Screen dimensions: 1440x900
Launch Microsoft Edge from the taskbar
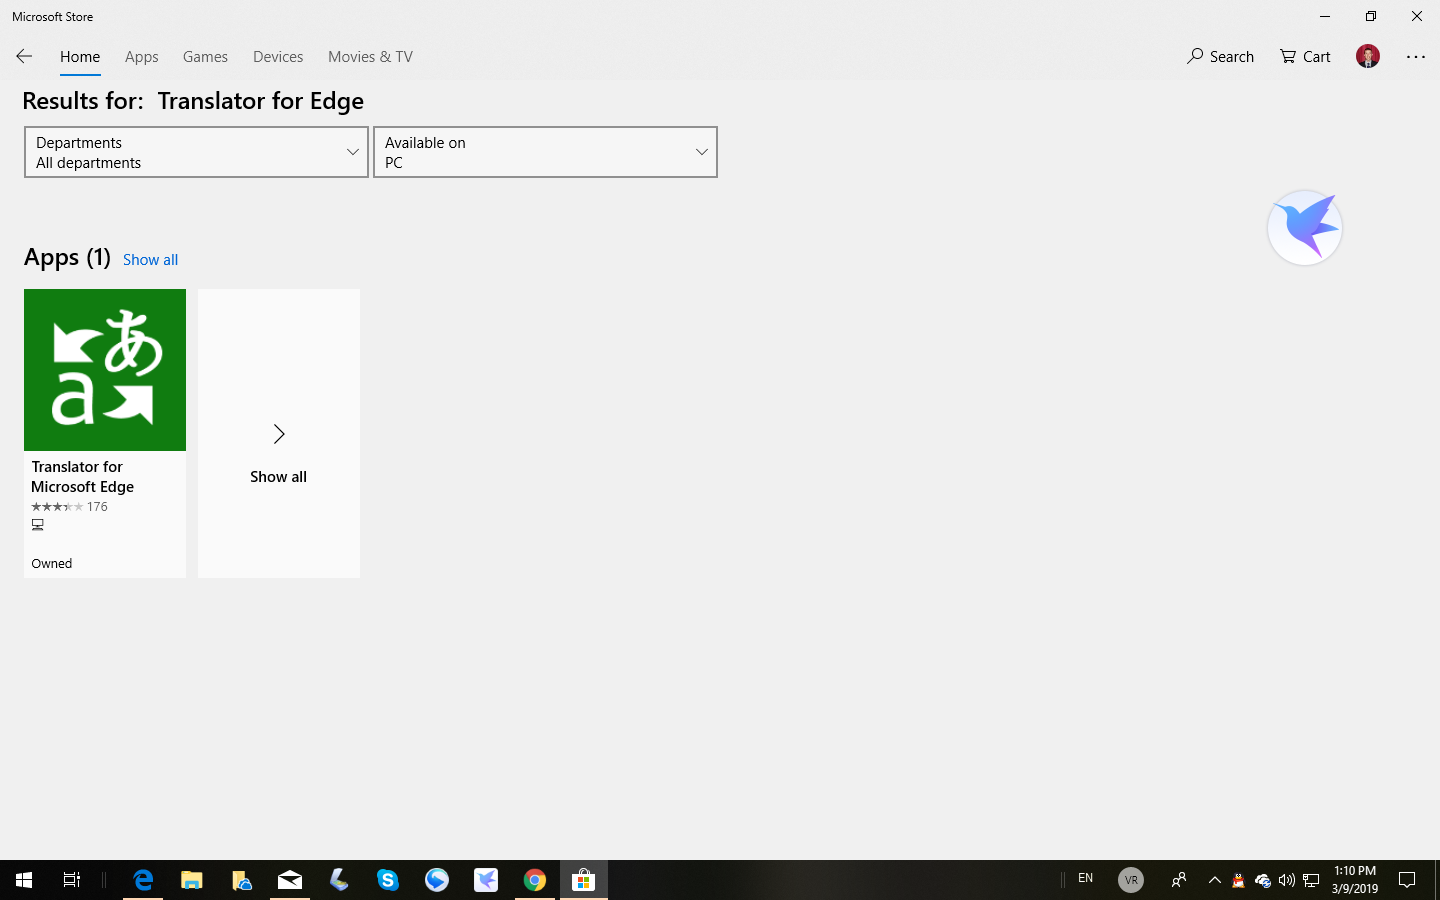[x=144, y=880]
